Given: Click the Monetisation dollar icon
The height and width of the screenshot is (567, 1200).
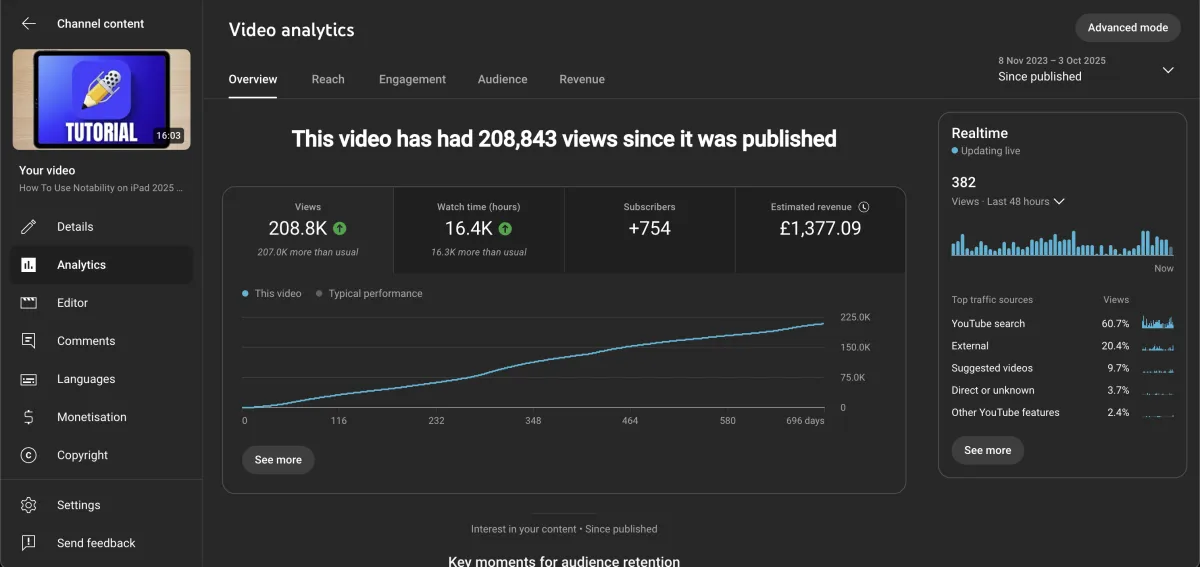Looking at the screenshot, I should point(29,417).
